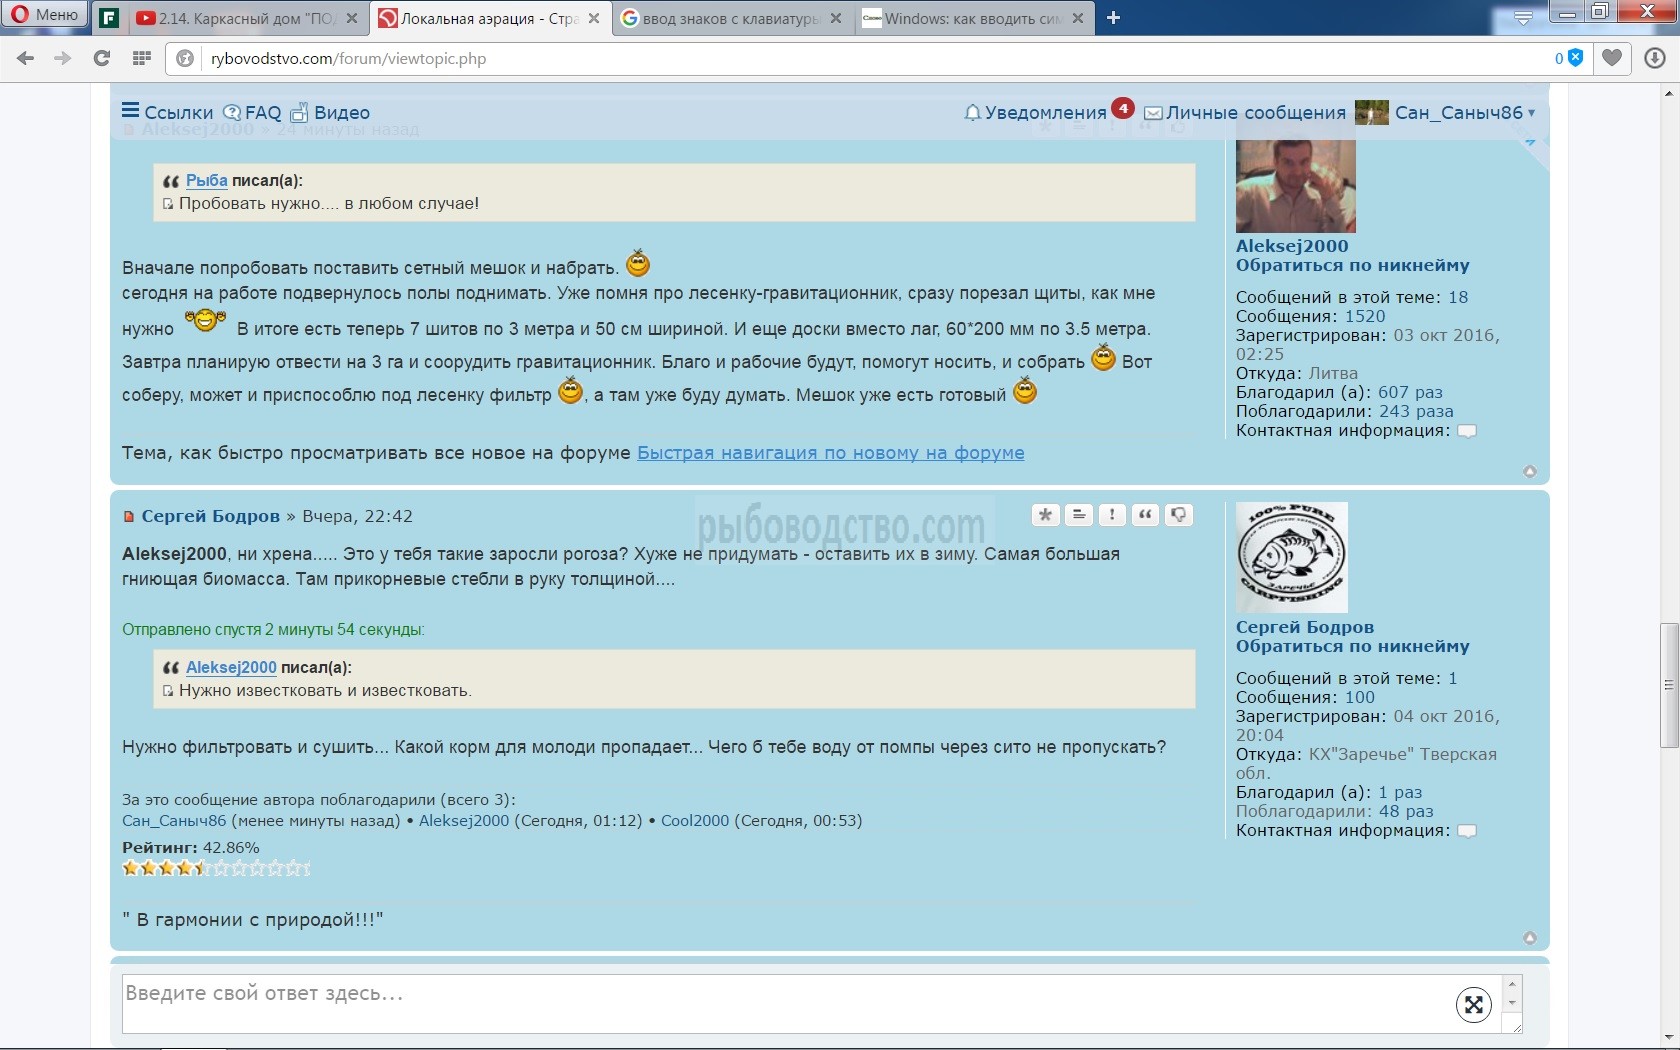1680x1050 pixels.
Task: Close the Каркасный дом tab
Action: tap(352, 18)
